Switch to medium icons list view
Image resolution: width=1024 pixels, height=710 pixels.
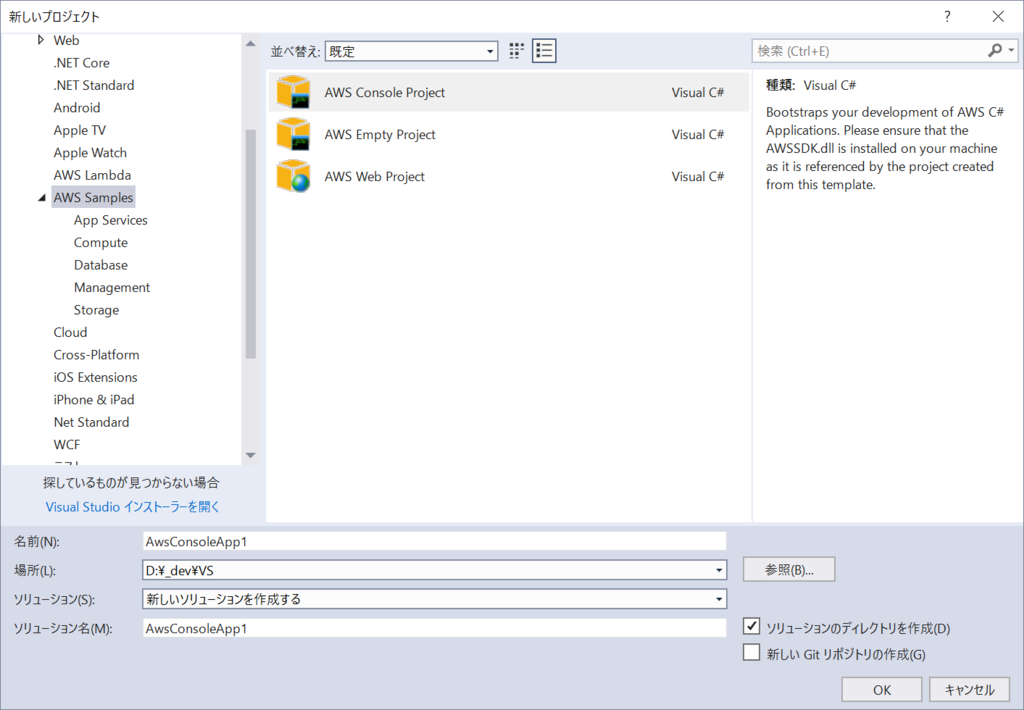pos(544,51)
